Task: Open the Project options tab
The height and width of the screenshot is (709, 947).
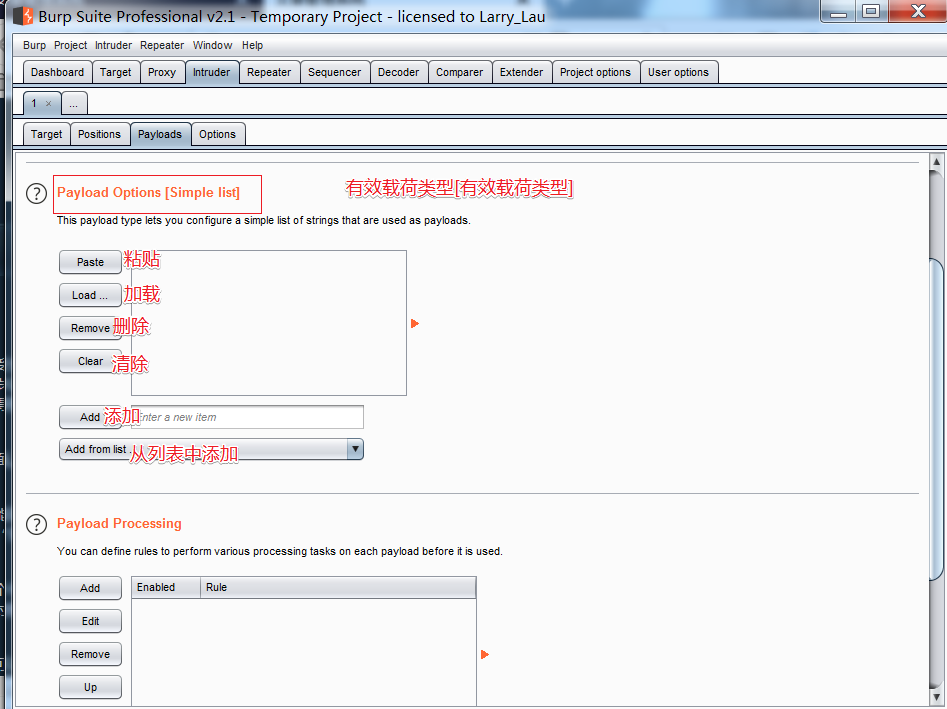Action: click(x=595, y=72)
